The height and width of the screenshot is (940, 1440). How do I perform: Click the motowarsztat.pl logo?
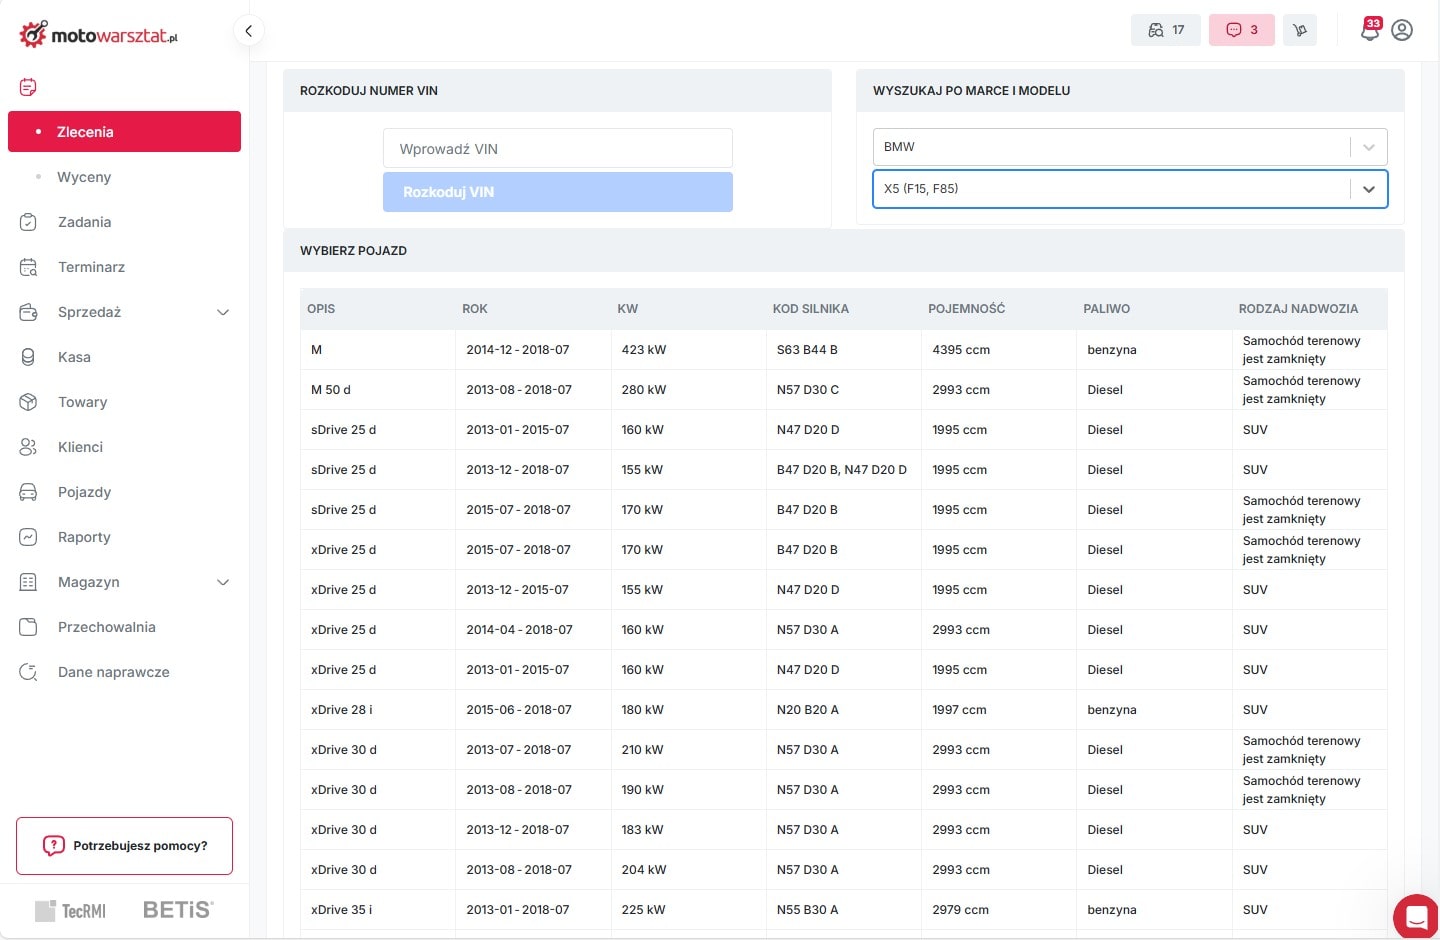(98, 35)
